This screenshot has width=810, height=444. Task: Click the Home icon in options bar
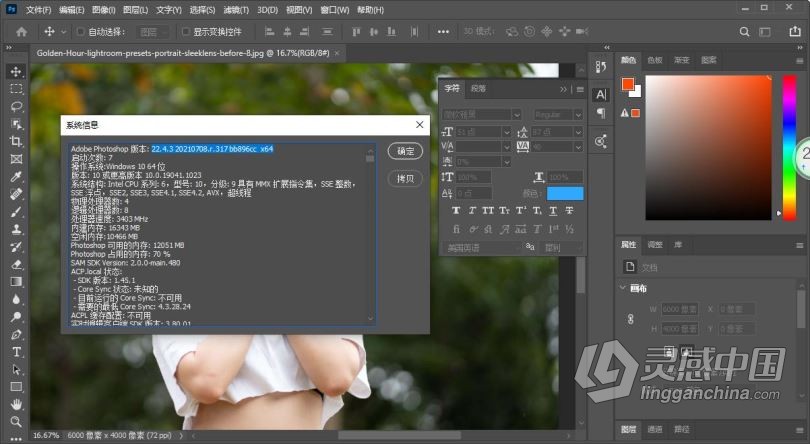coord(21,32)
